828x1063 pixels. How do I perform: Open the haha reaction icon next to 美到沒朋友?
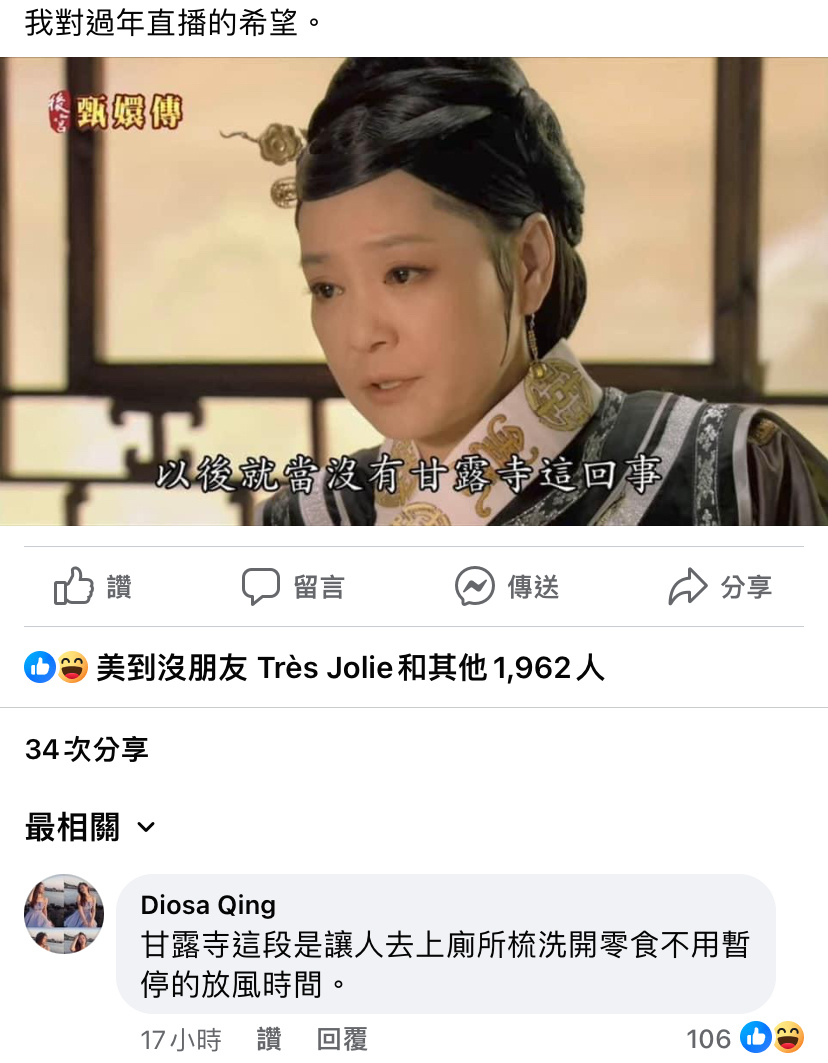point(72,667)
